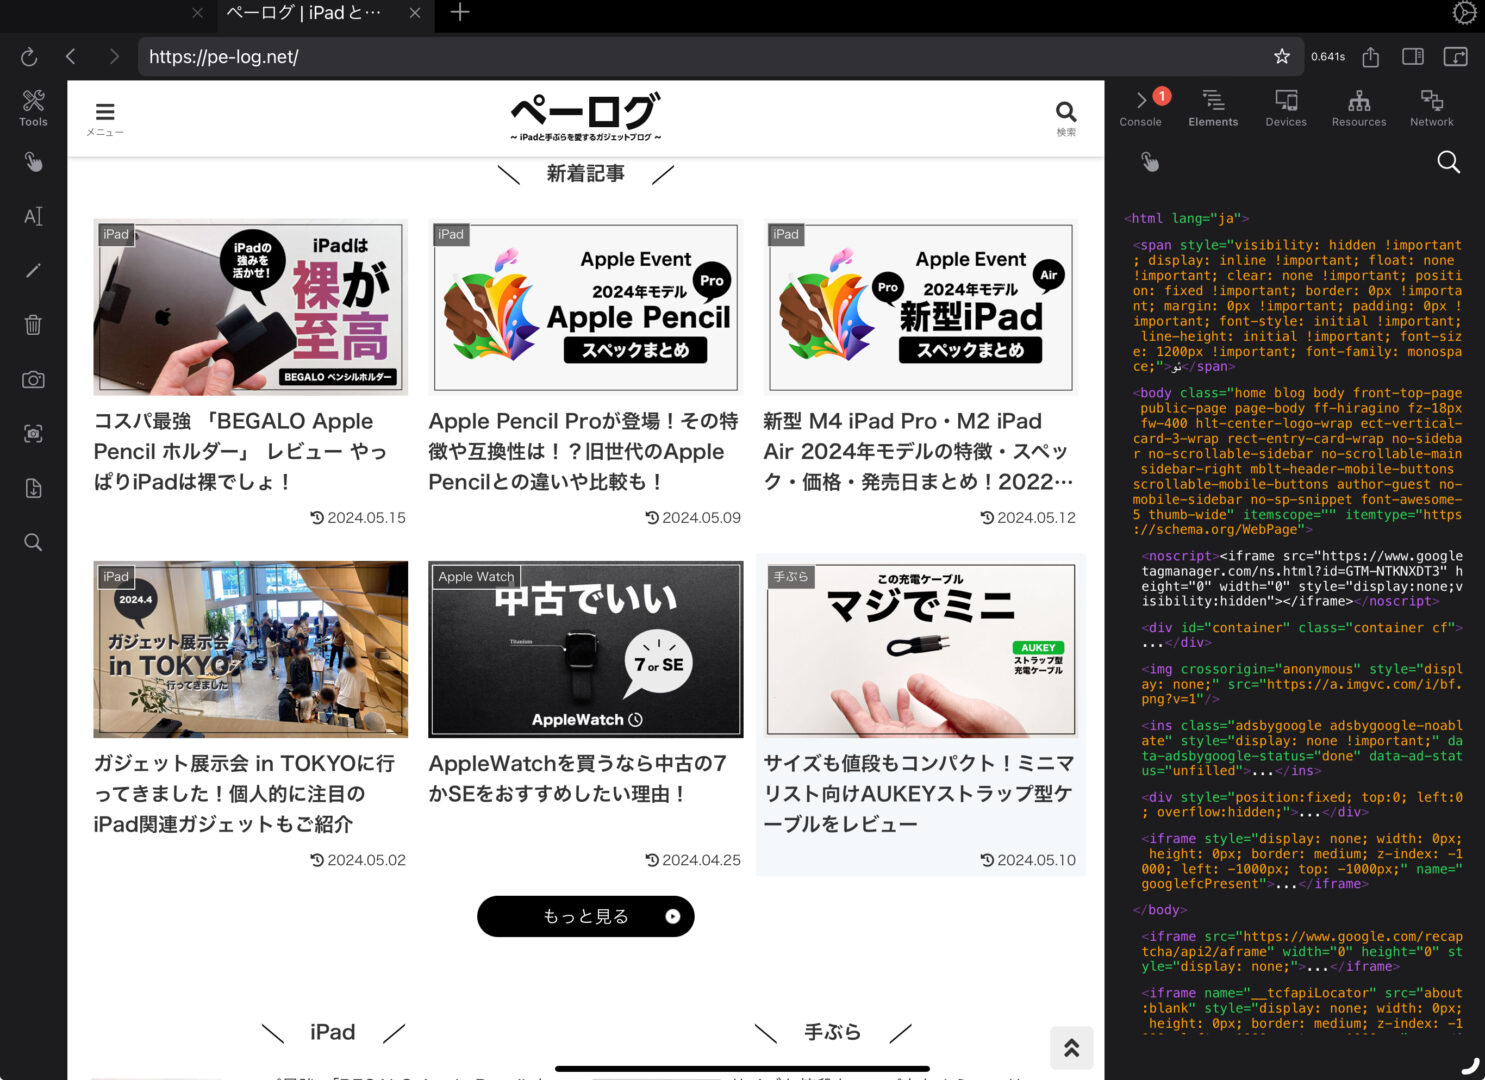
Task: Search elements with DevTools magnifier icon
Action: (1448, 162)
